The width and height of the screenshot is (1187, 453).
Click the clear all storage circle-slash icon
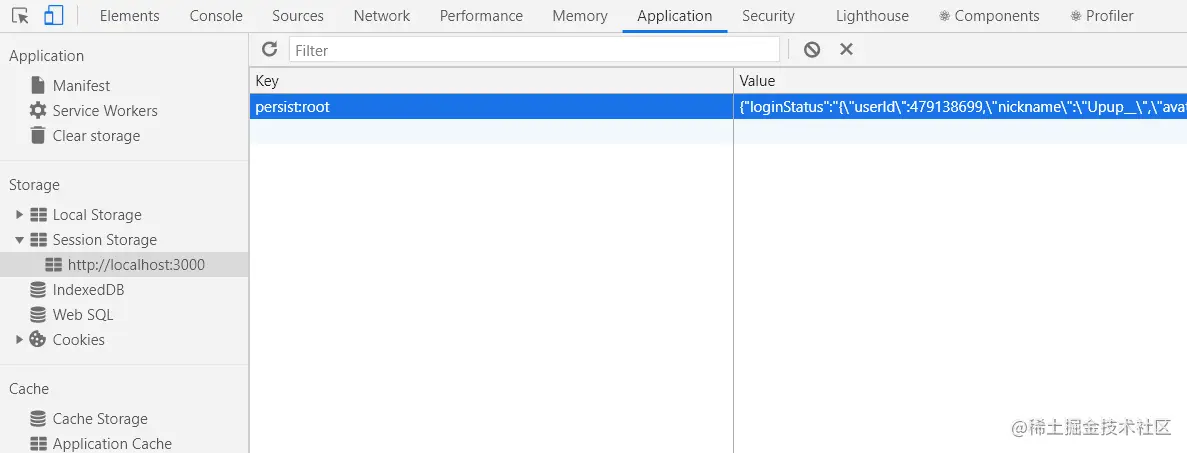click(812, 49)
